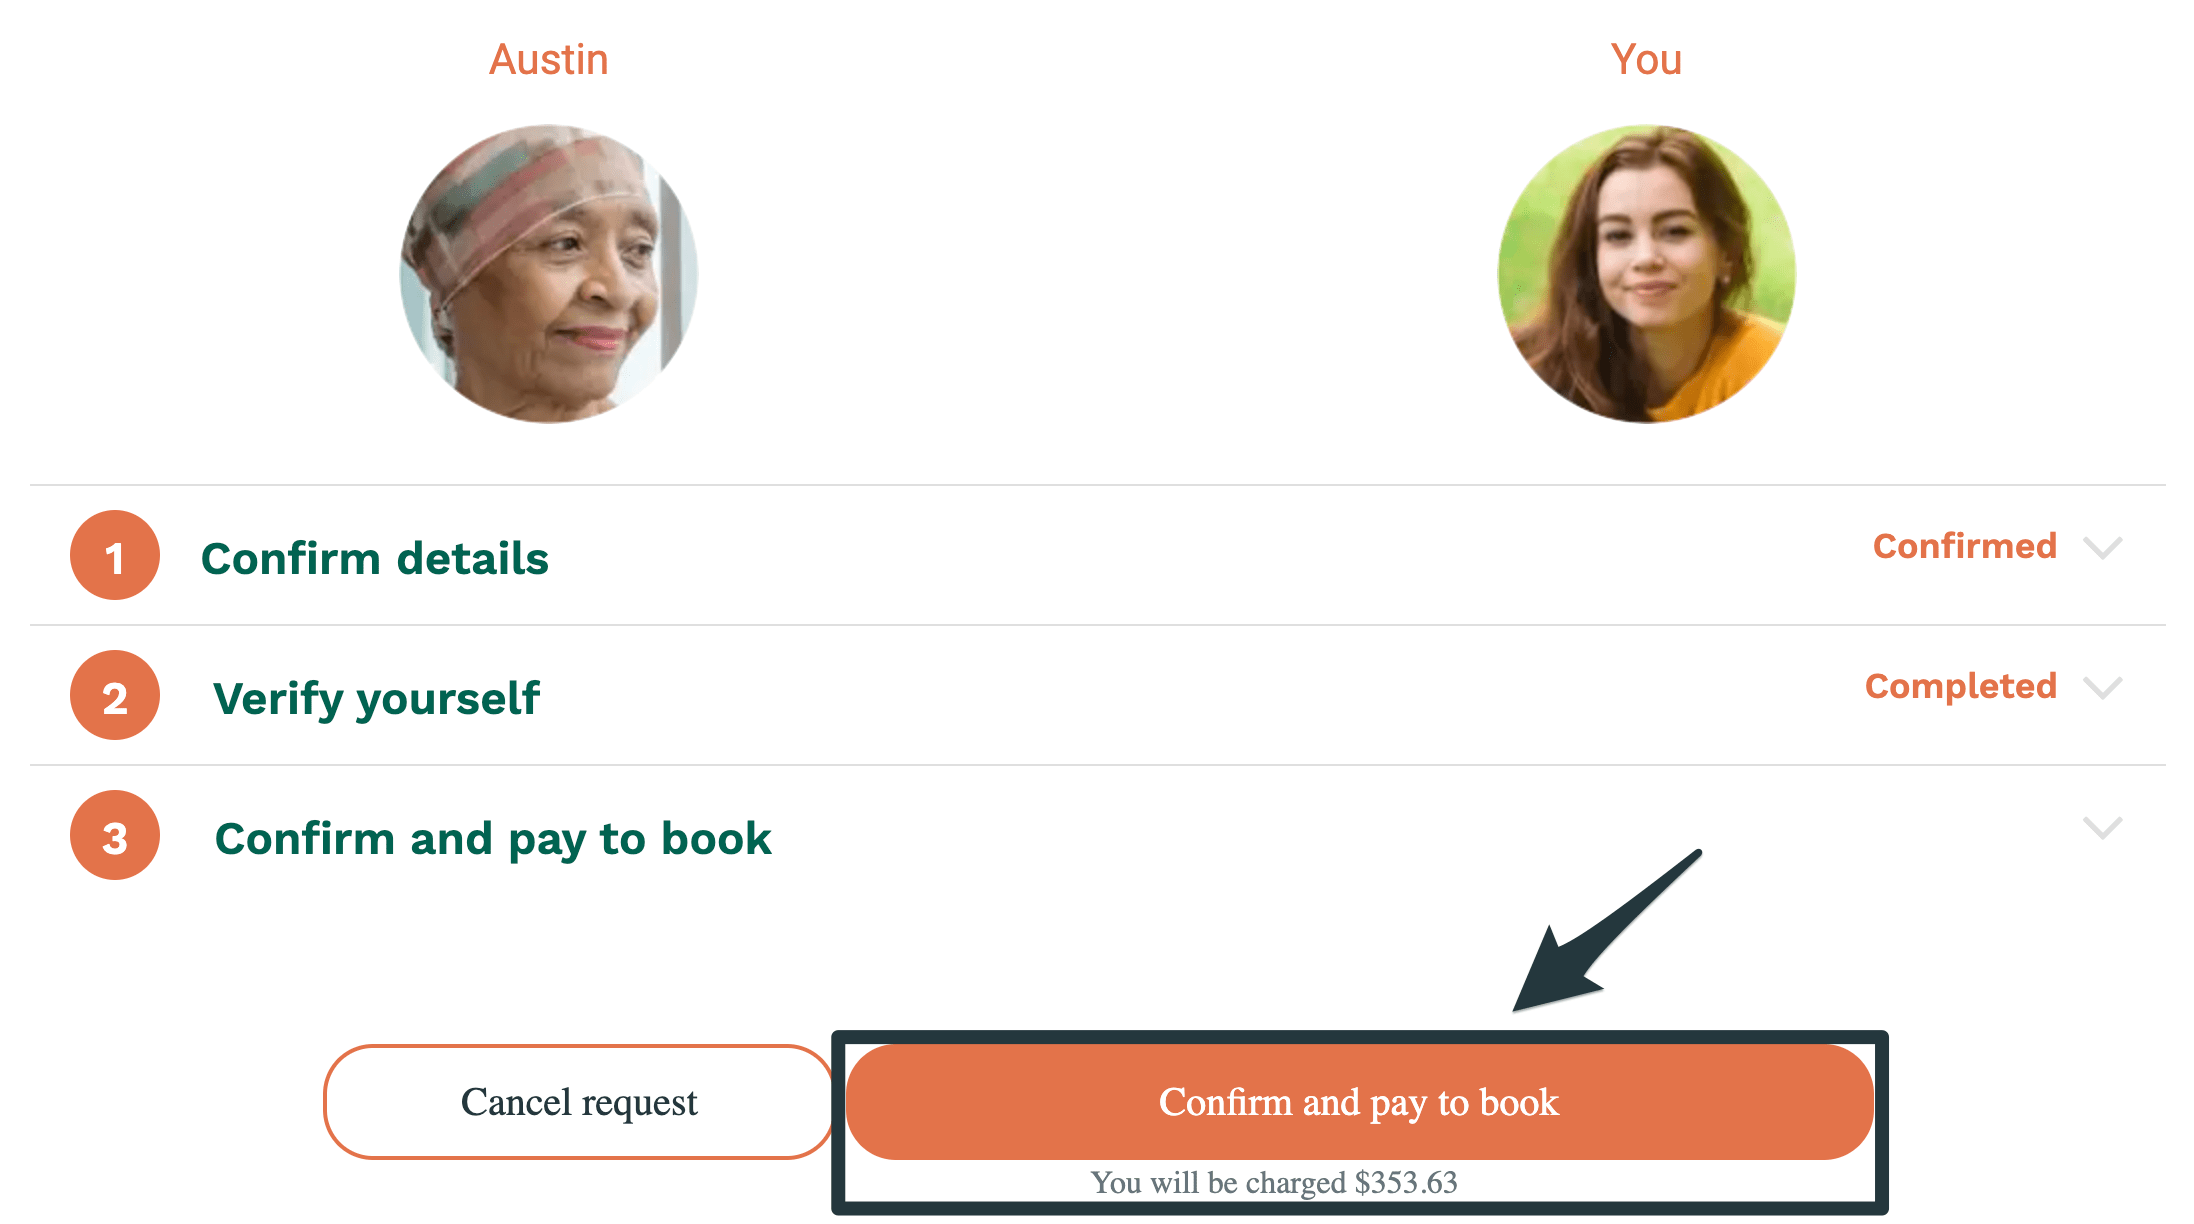Open your own profile picture
Image resolution: width=2194 pixels, height=1224 pixels.
pyautogui.click(x=1647, y=272)
